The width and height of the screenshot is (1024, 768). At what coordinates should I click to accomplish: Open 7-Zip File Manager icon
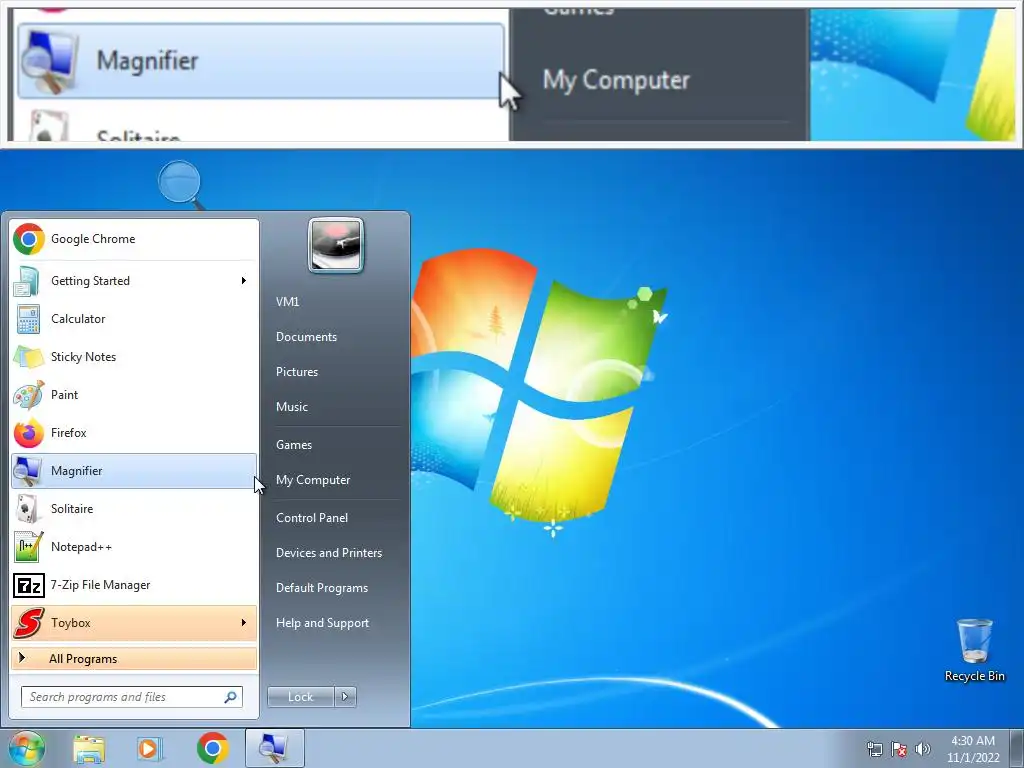click(x=28, y=585)
